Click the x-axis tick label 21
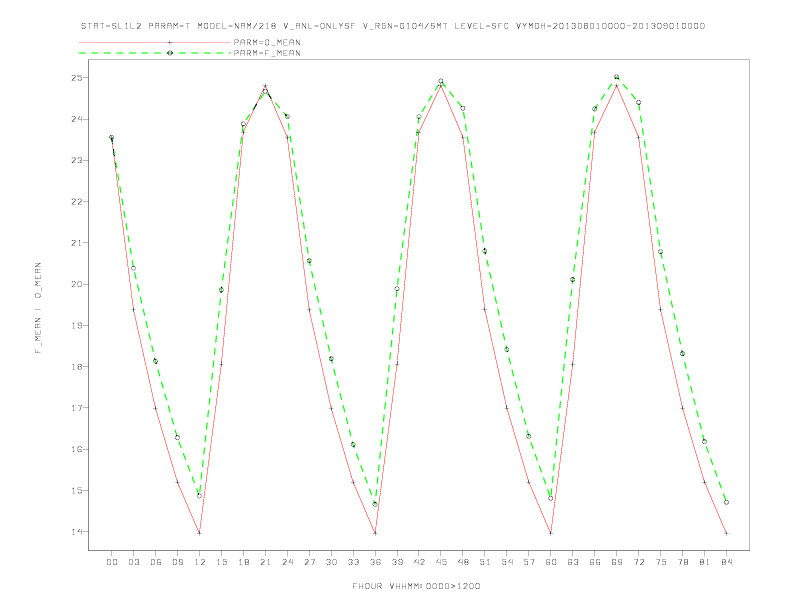Viewport: 792px width, 612px height. [x=265, y=562]
